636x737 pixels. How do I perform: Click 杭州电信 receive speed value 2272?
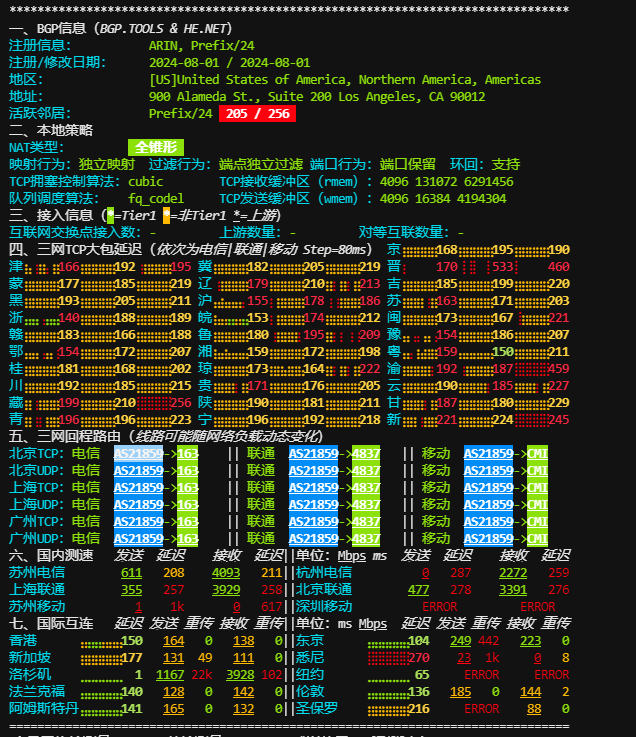pyautogui.click(x=513, y=572)
